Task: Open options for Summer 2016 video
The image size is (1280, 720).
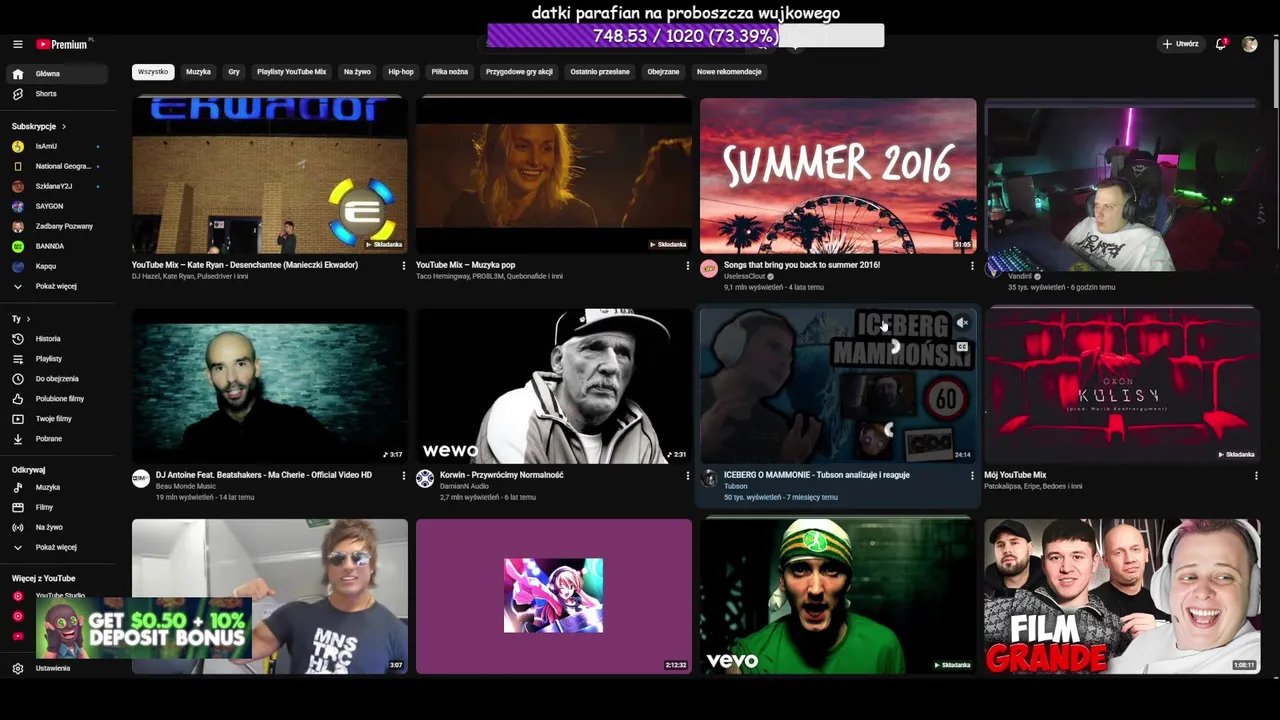Action: point(972,266)
